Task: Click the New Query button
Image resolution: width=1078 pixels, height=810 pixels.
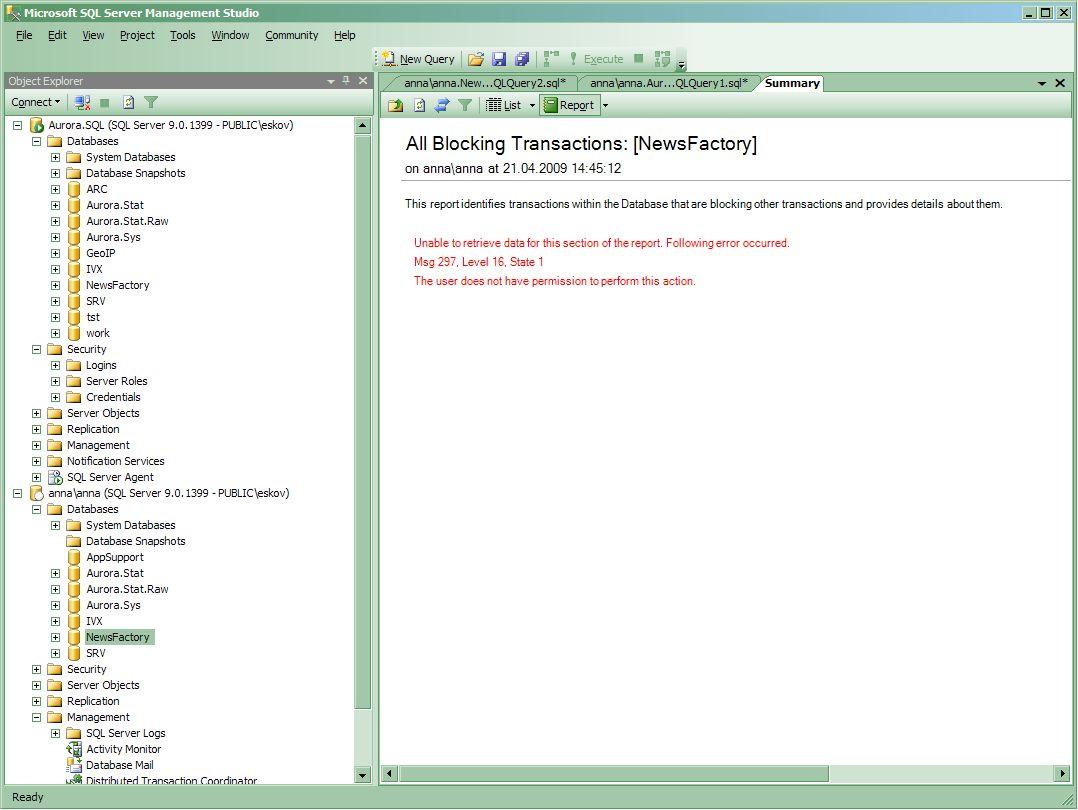Action: [419, 59]
